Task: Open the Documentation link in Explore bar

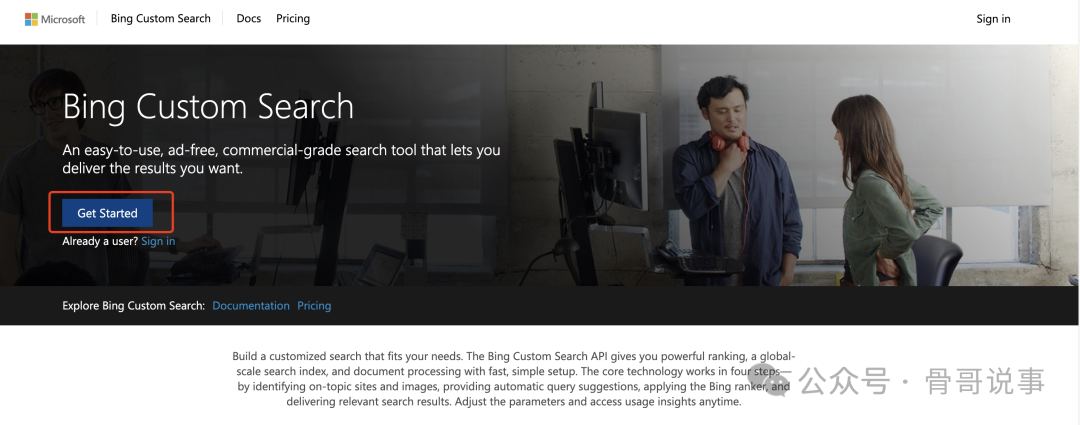Action: coord(251,305)
